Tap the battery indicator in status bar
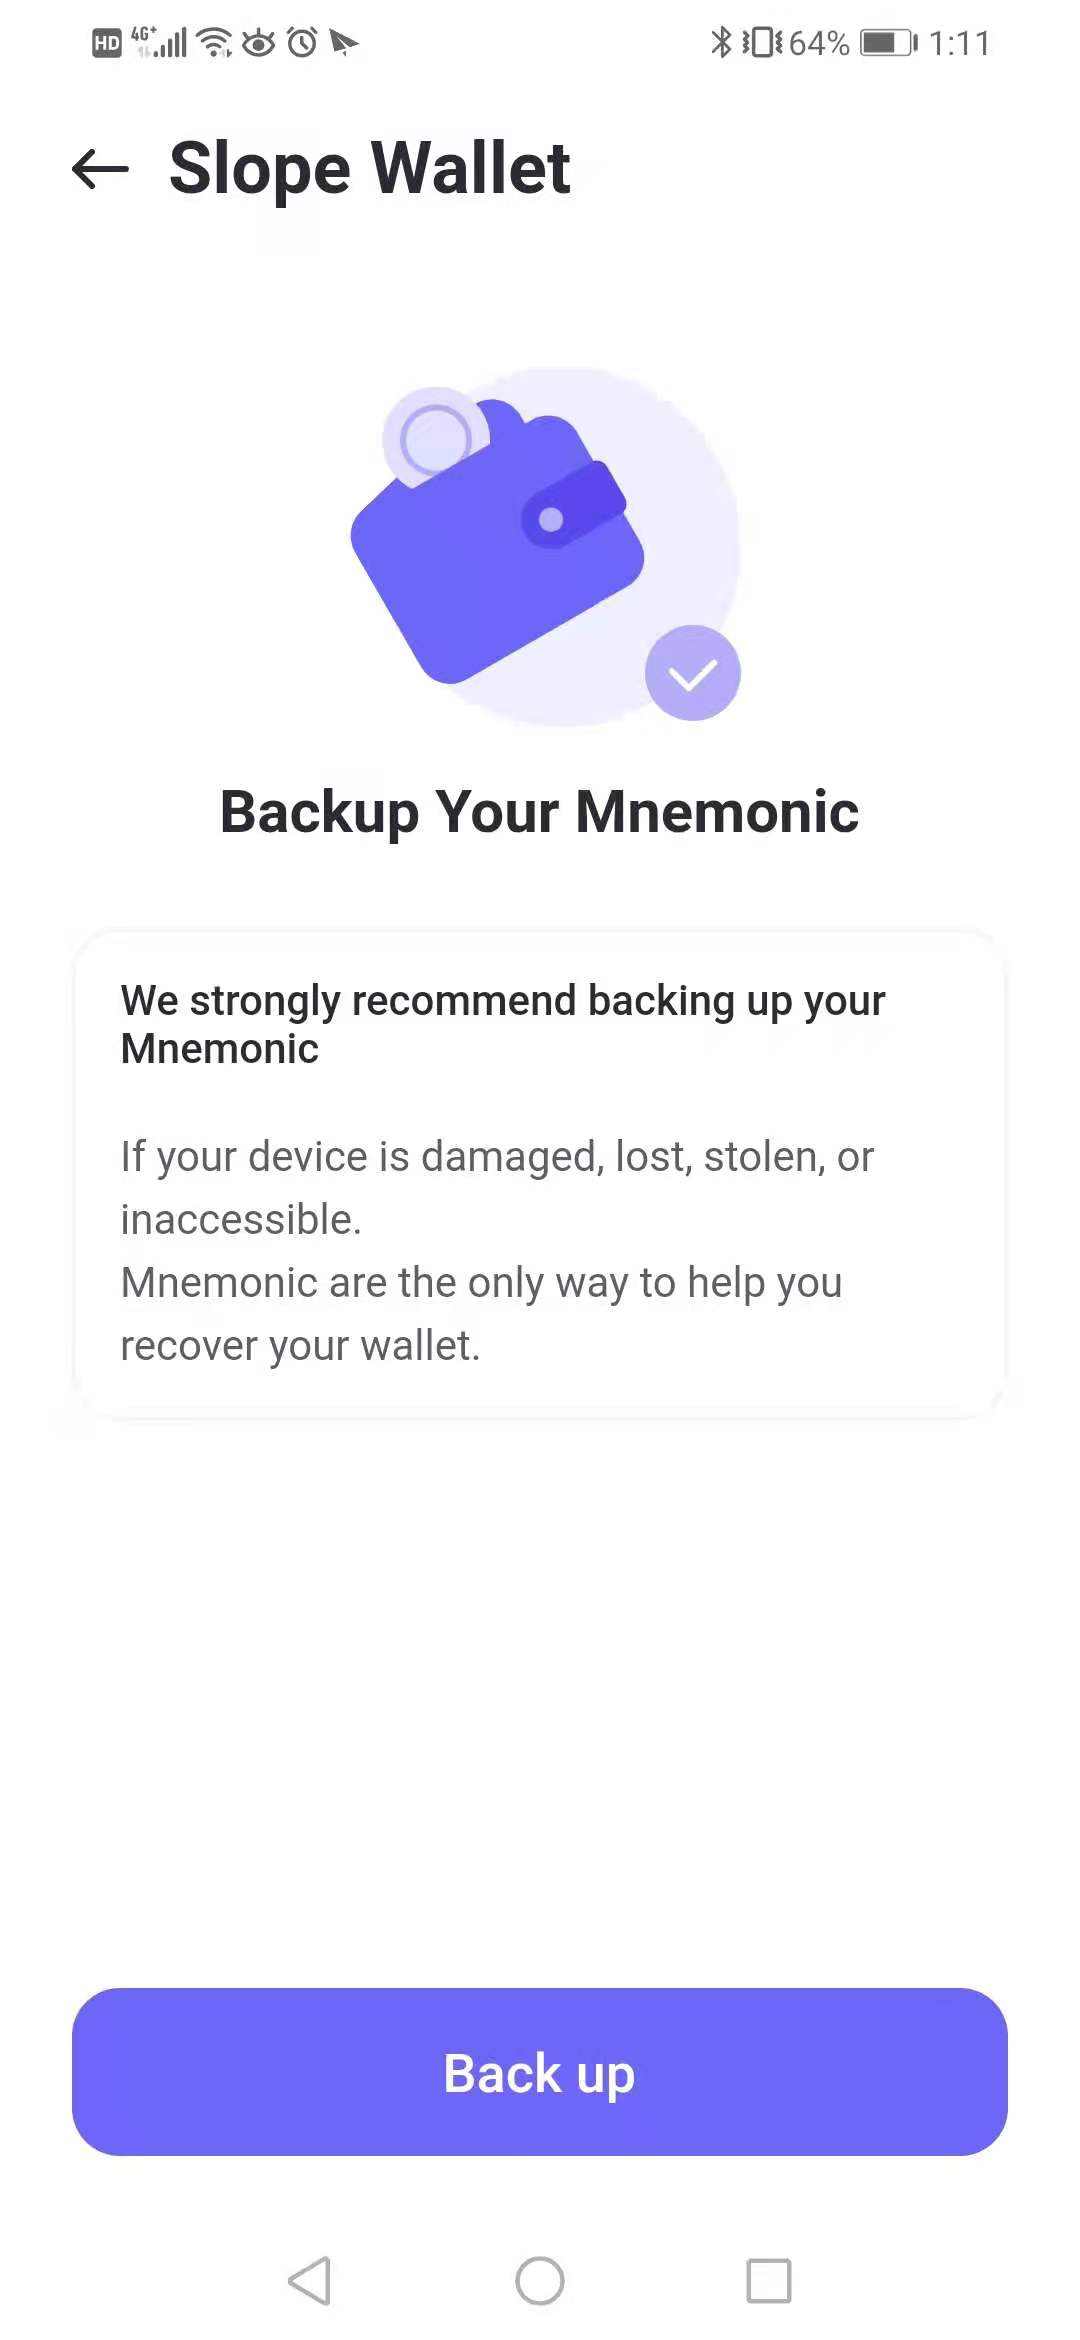The width and height of the screenshot is (1080, 2340). point(888,43)
